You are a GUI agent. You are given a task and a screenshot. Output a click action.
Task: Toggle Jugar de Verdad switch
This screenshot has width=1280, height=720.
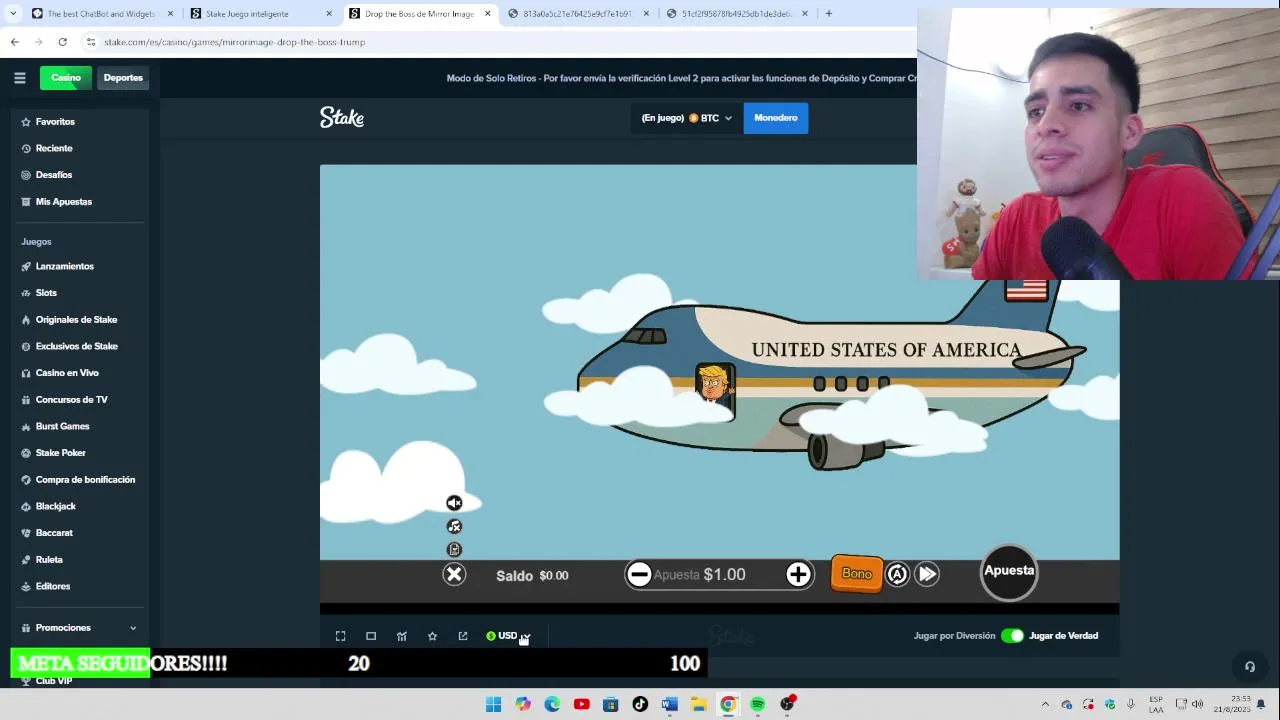1012,636
